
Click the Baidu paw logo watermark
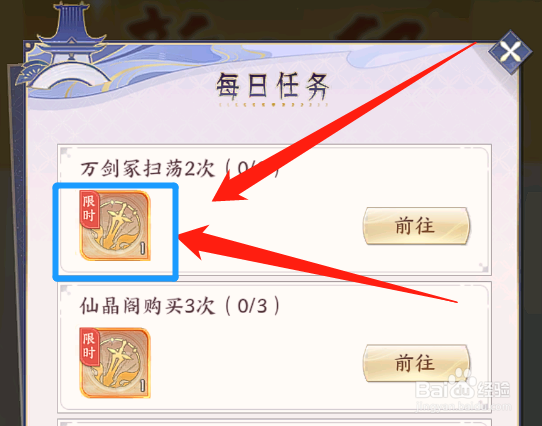tap(461, 380)
